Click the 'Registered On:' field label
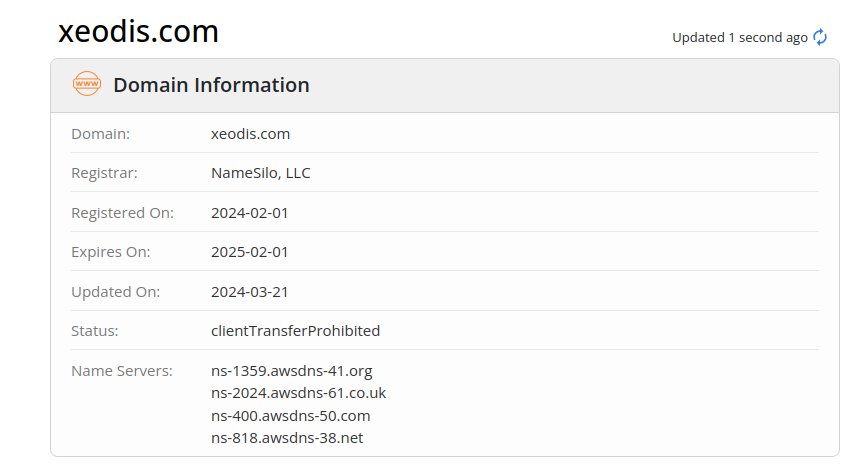This screenshot has height=465, width=856. (x=122, y=212)
